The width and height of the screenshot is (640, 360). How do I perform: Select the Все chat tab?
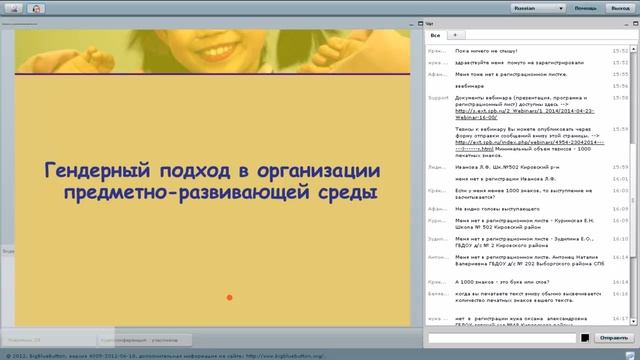tap(436, 36)
